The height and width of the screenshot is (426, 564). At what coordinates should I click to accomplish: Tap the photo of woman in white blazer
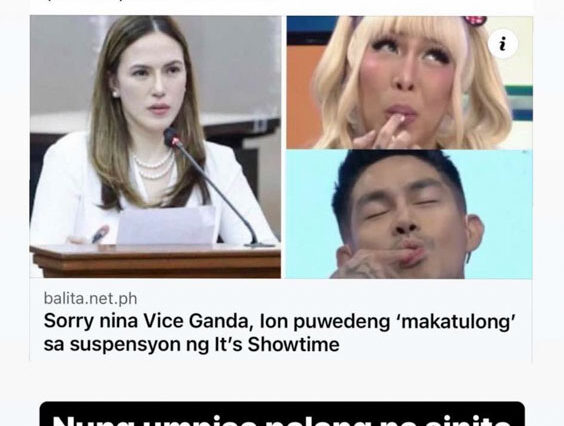pyautogui.click(x=155, y=147)
